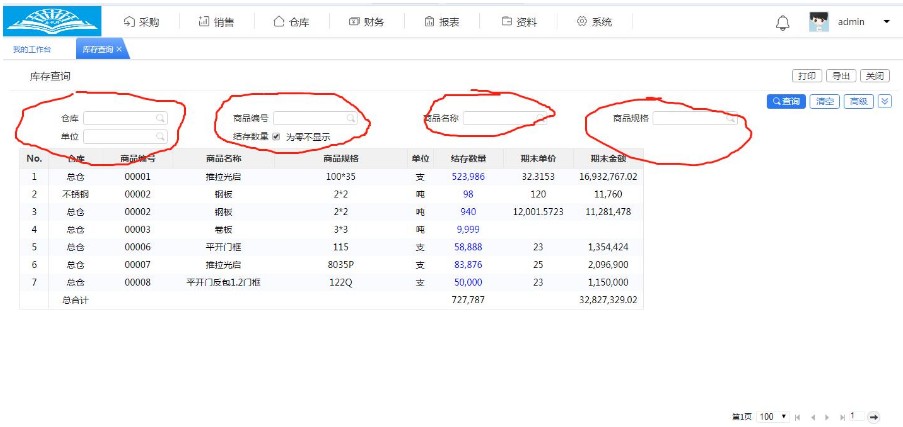The width and height of the screenshot is (903, 427).
Task: Click the 打印 button
Action: tap(807, 76)
